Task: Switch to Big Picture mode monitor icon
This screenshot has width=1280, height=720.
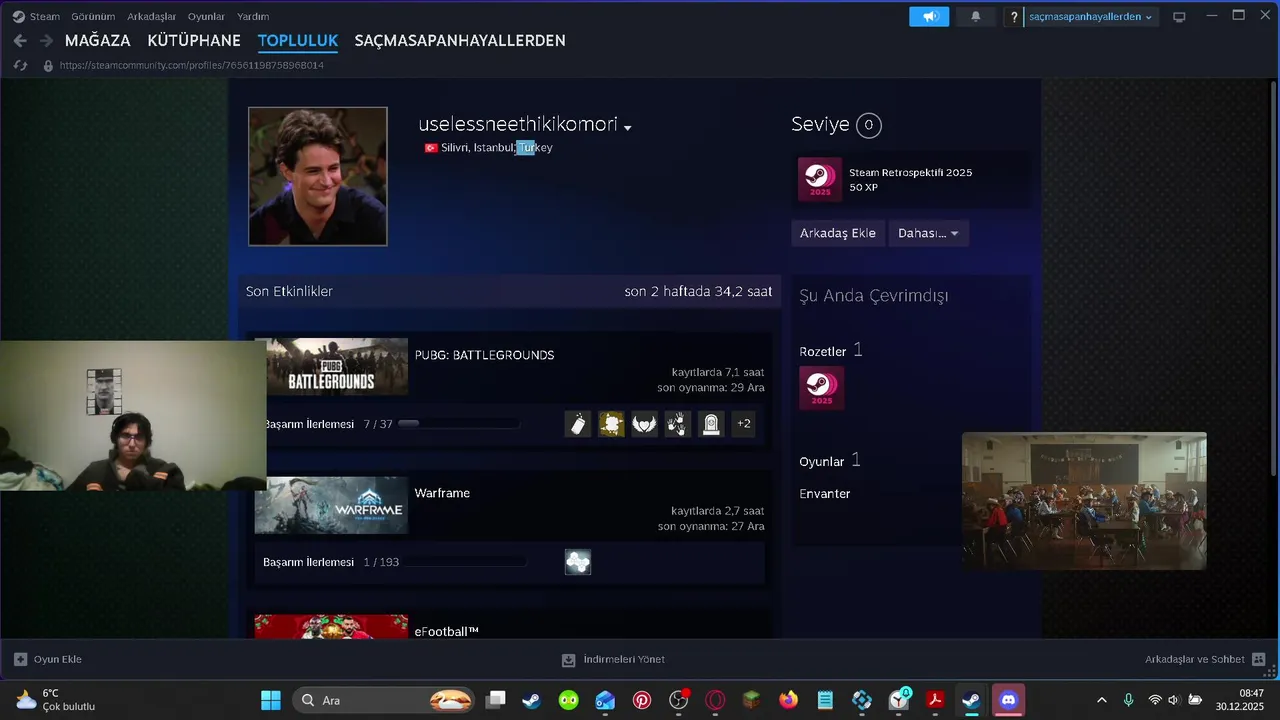Action: pos(1179,17)
